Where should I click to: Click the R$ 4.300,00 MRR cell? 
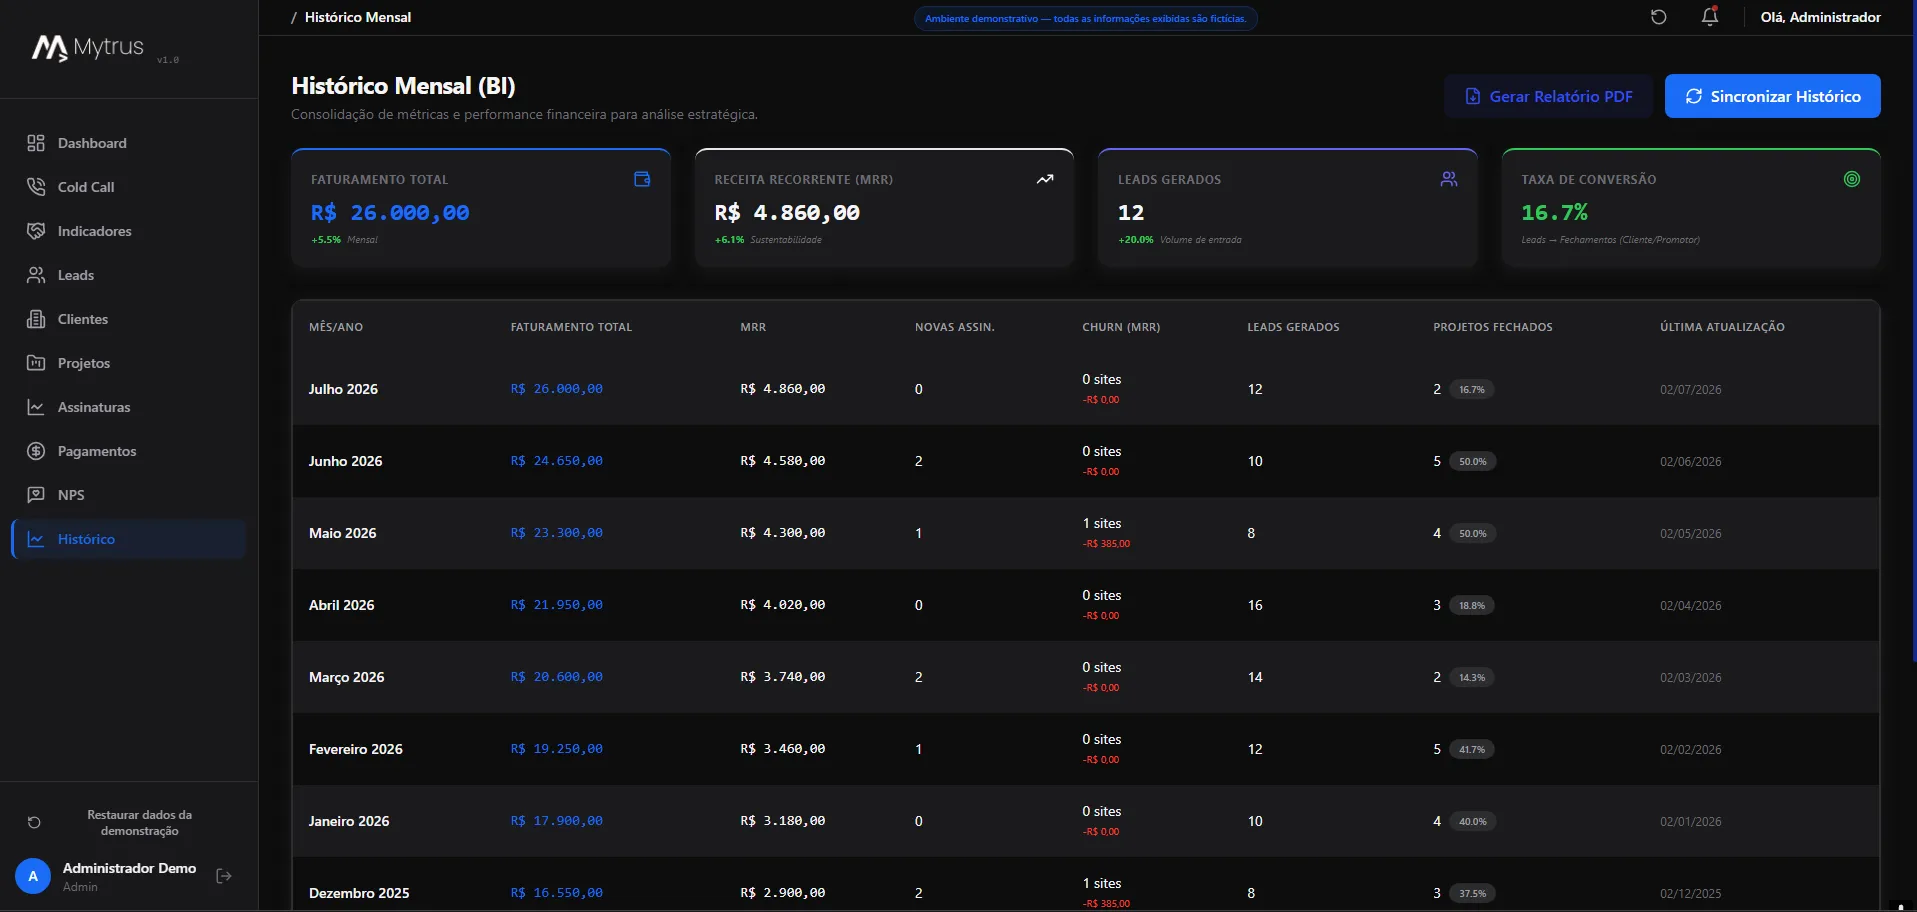783,533
